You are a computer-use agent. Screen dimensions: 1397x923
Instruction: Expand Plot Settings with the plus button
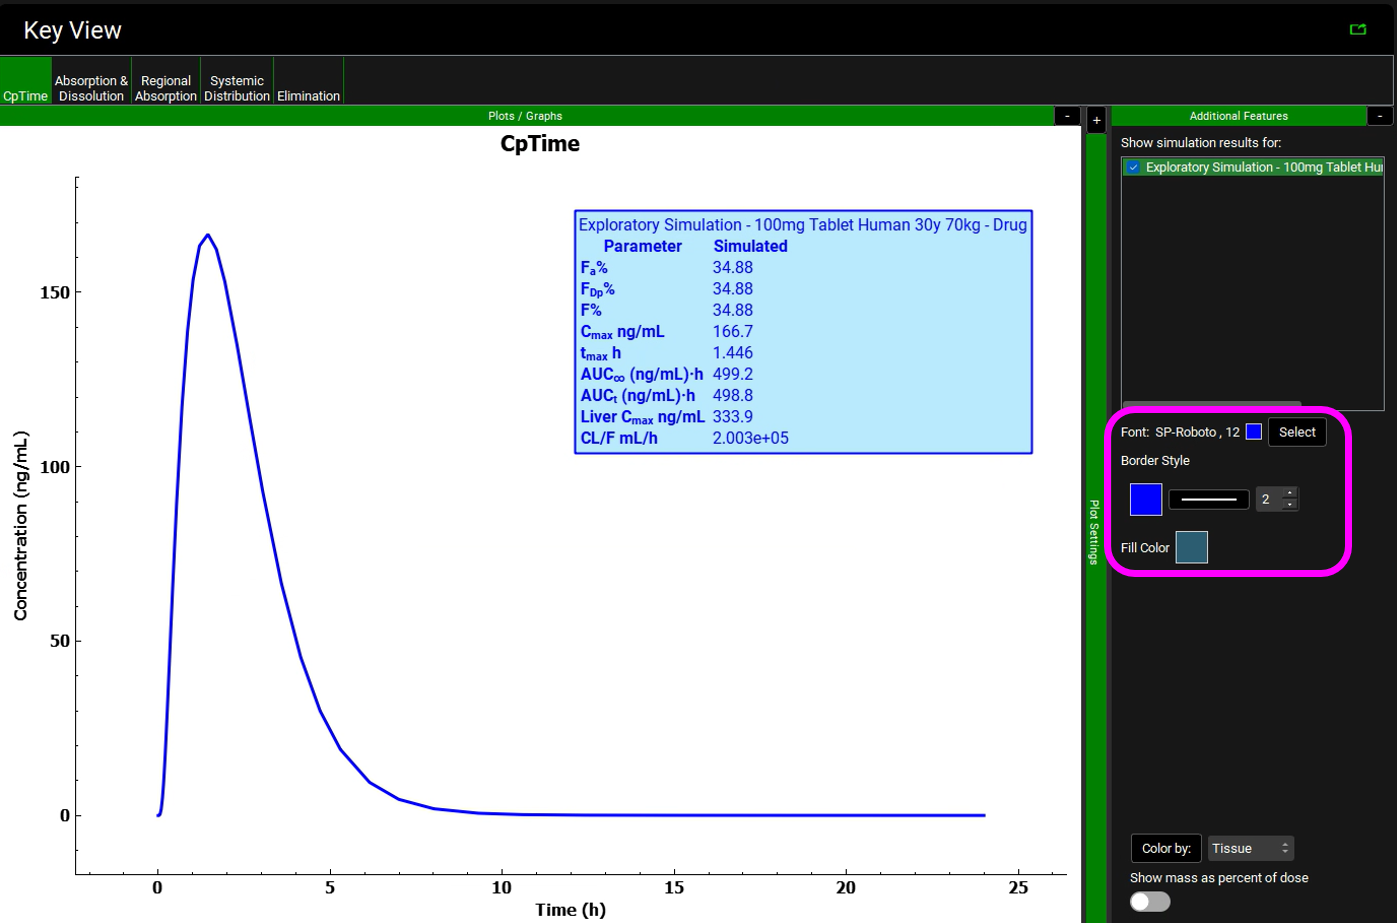tap(1096, 120)
